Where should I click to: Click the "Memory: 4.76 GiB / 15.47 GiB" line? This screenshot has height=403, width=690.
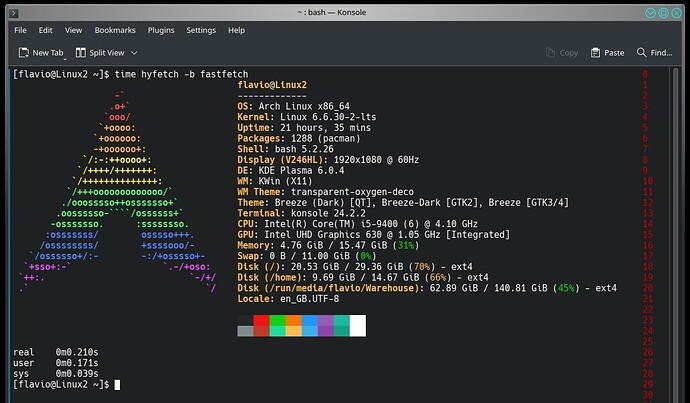pos(328,245)
